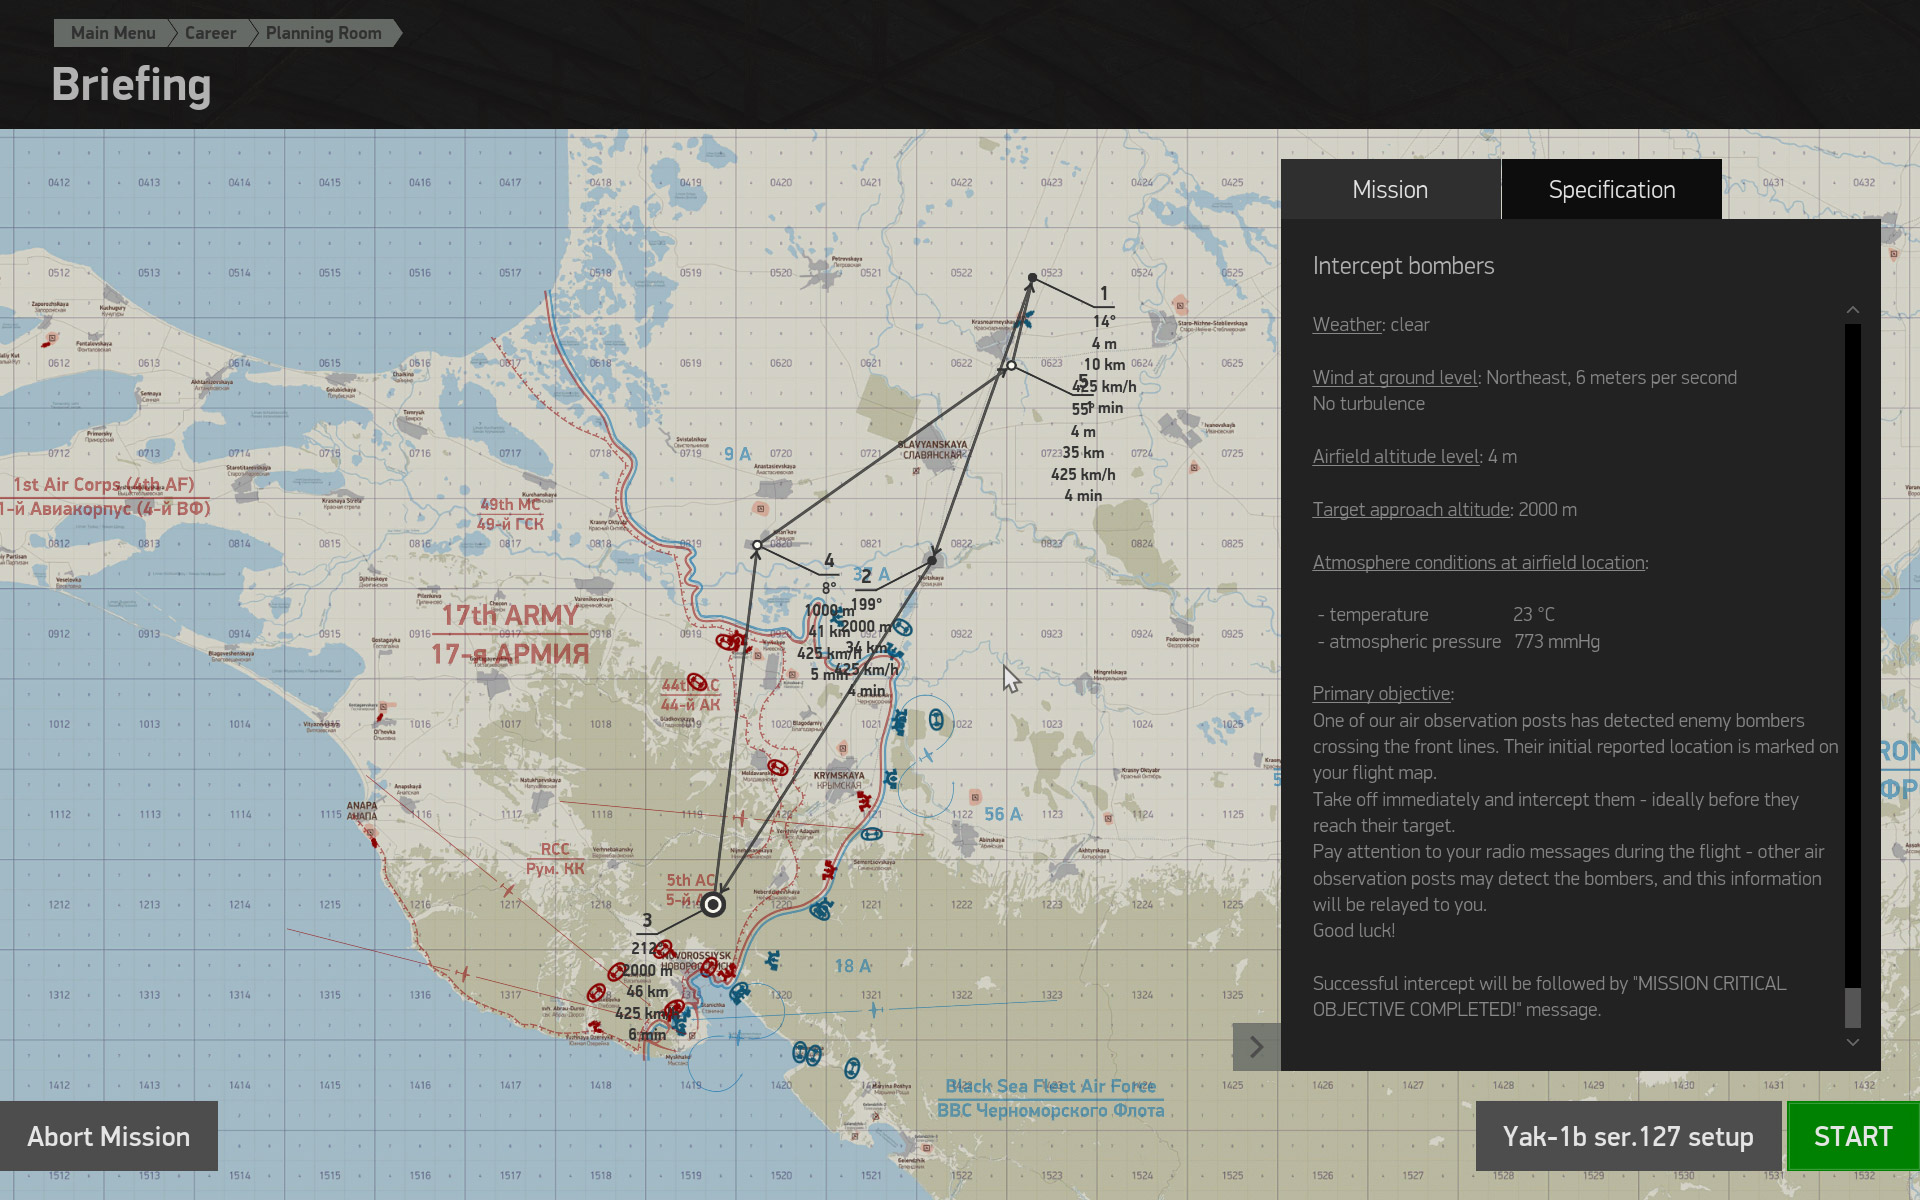
Task: Click the Abort Mission button
Action: point(108,1137)
